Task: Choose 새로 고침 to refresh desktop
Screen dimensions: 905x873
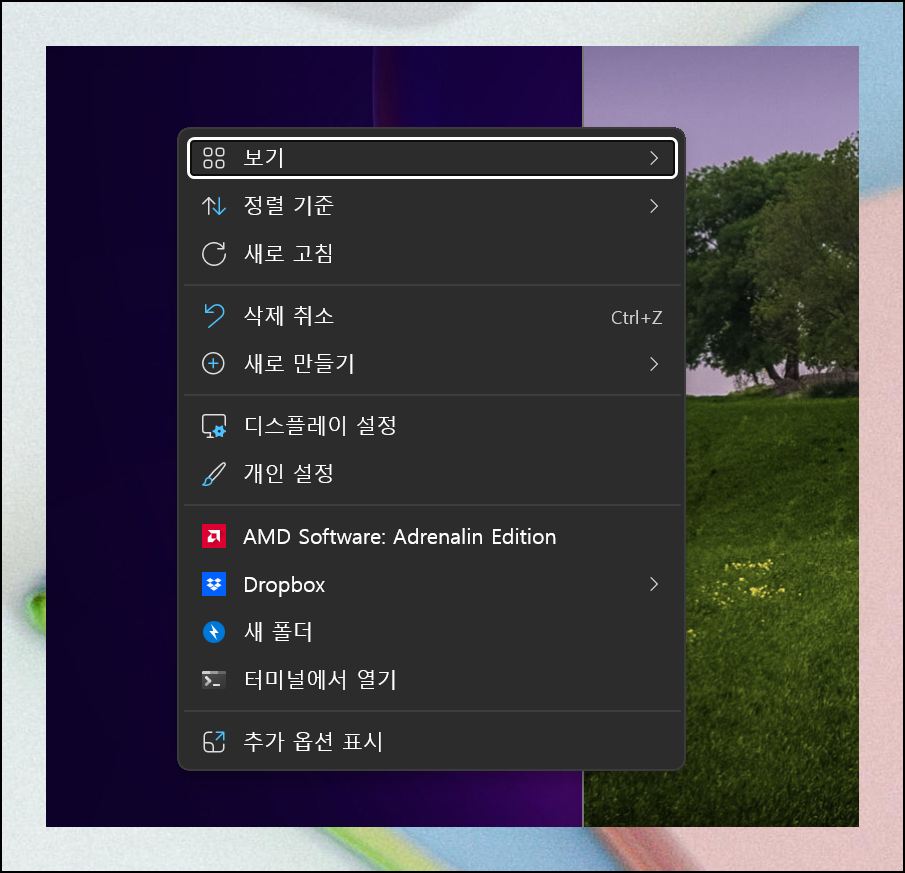Action: (x=432, y=254)
